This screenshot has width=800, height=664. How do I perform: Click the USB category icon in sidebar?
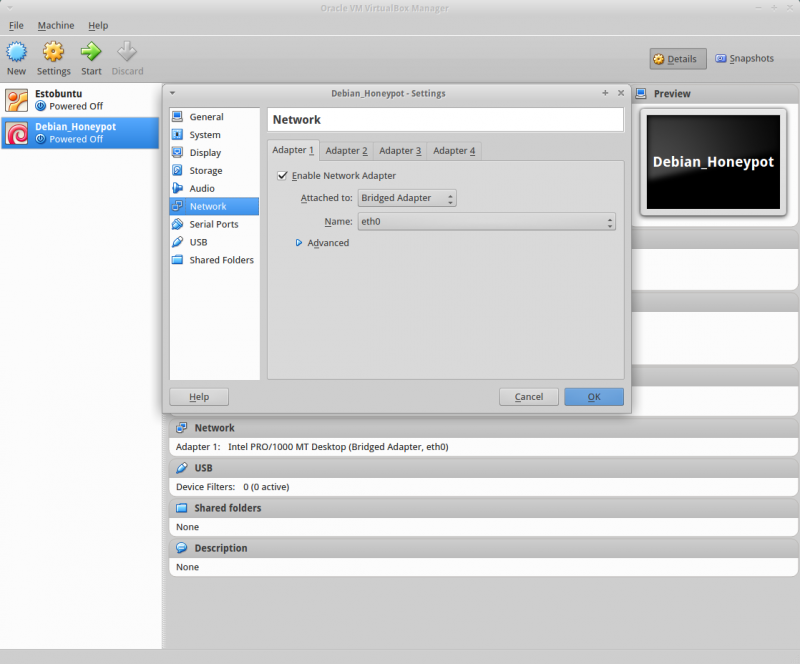click(x=178, y=241)
